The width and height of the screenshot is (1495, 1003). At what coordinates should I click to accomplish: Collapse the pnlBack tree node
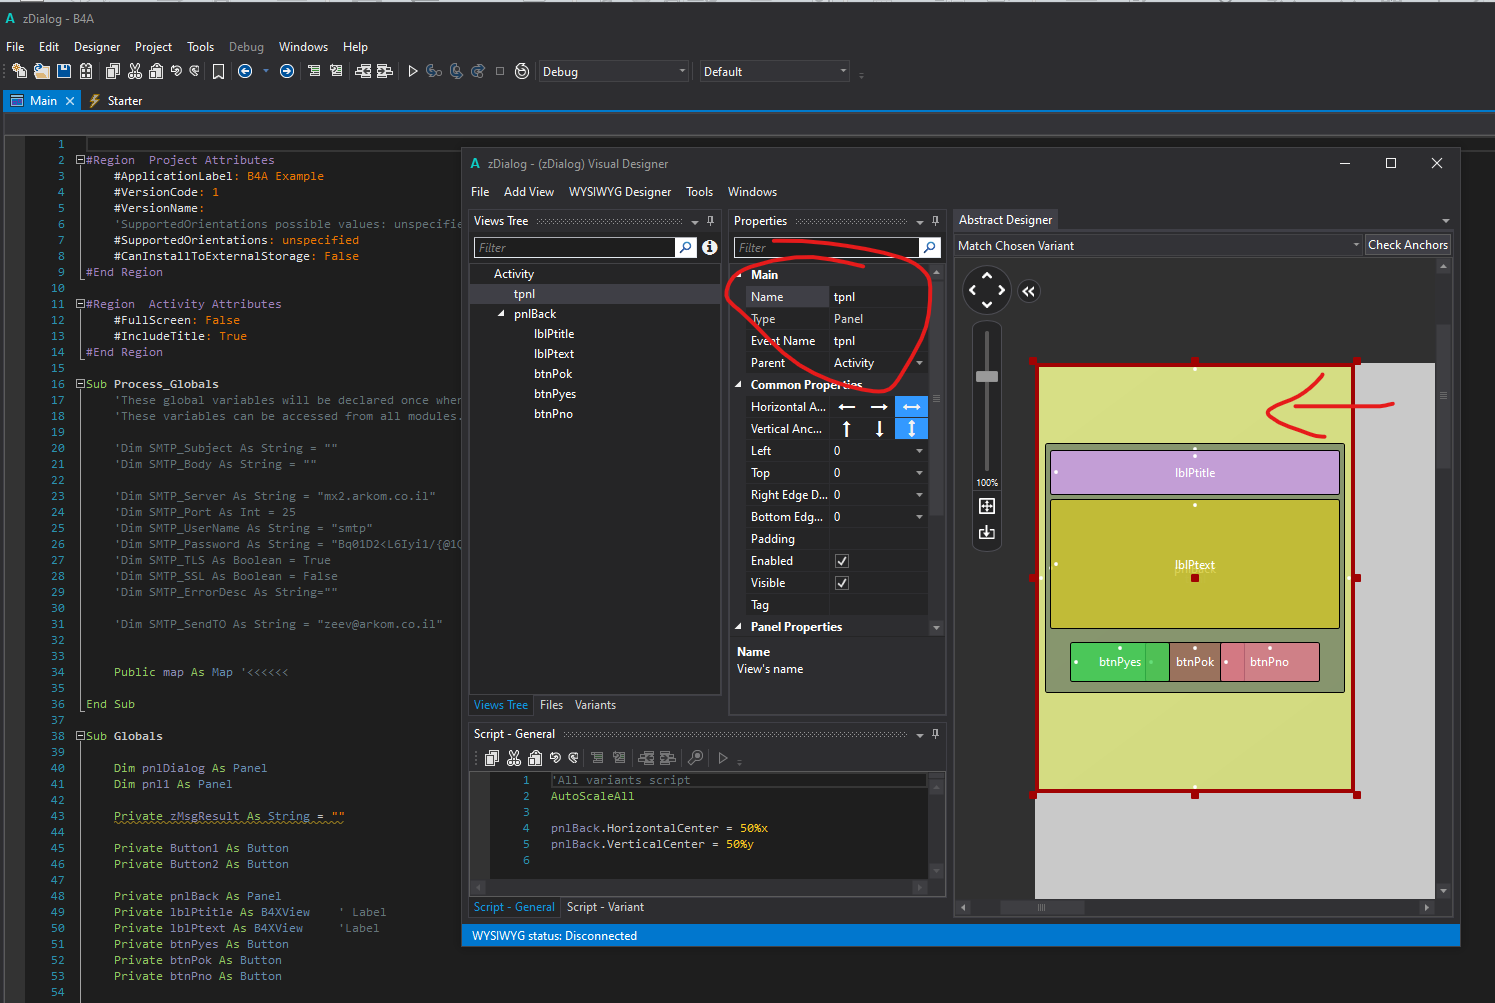pos(502,314)
